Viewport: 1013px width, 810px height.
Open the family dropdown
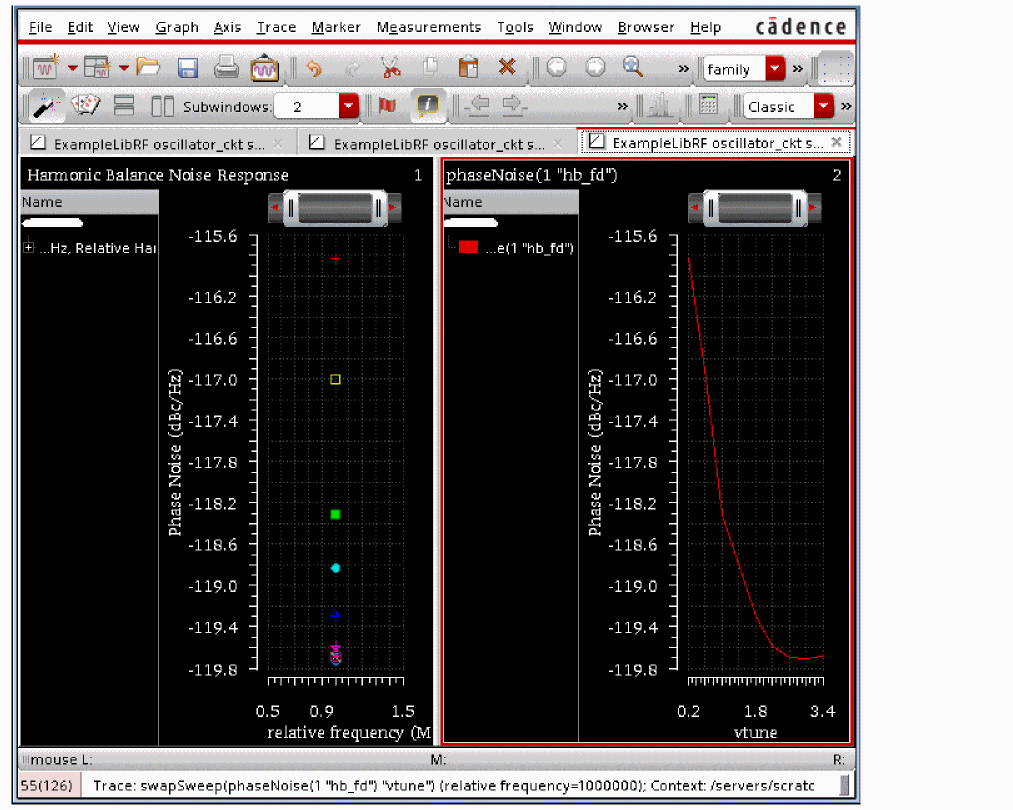pos(775,69)
